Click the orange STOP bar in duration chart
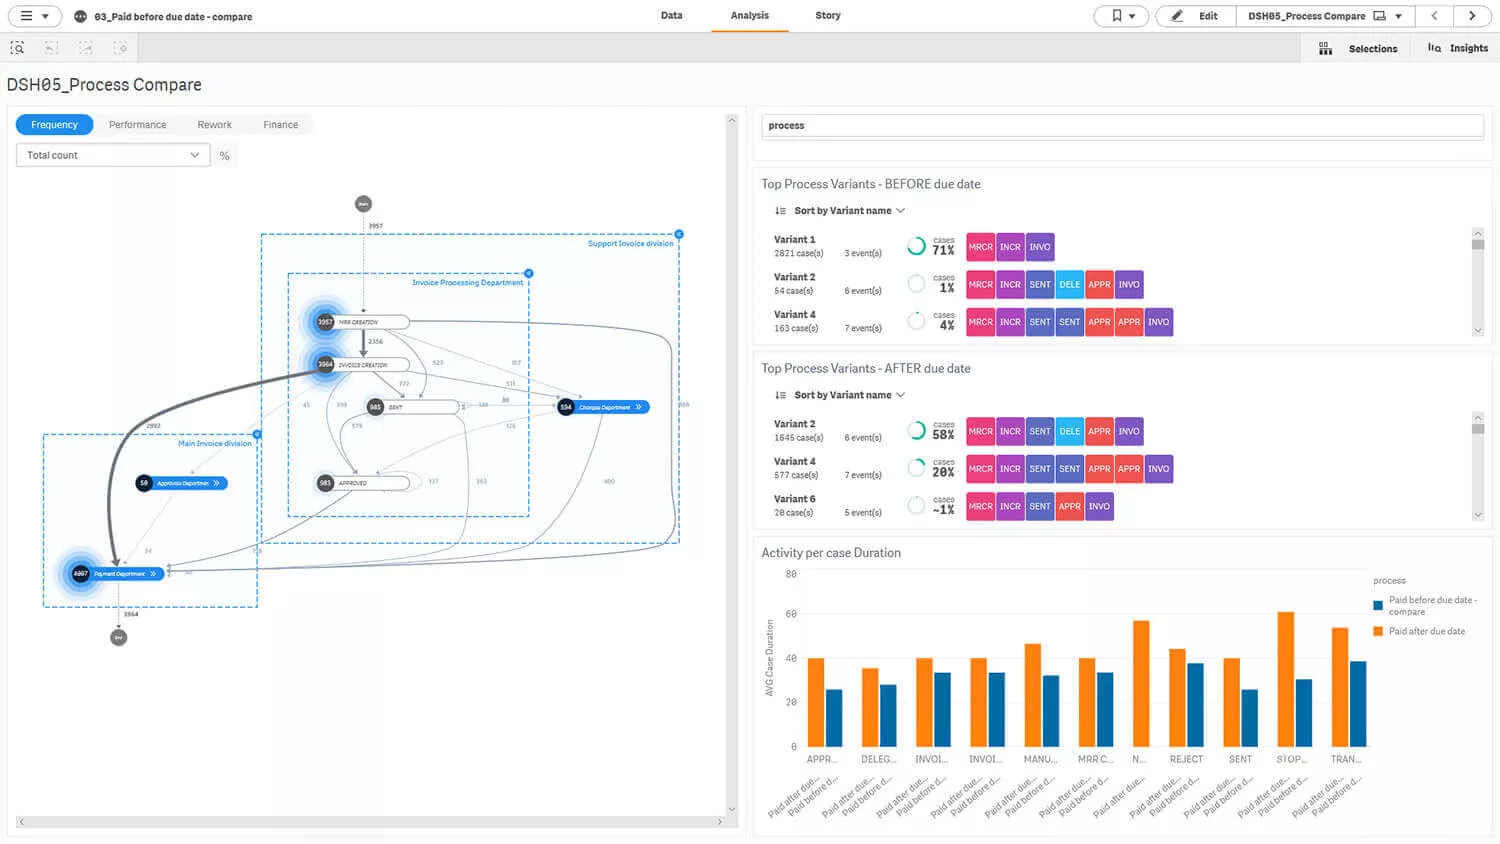 pos(1285,679)
